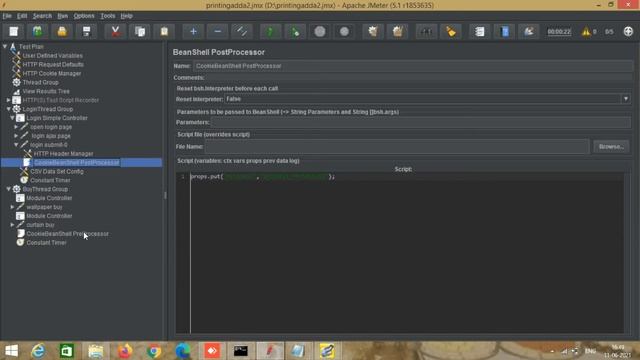
Task: Open the Options menu
Action: coord(84,16)
